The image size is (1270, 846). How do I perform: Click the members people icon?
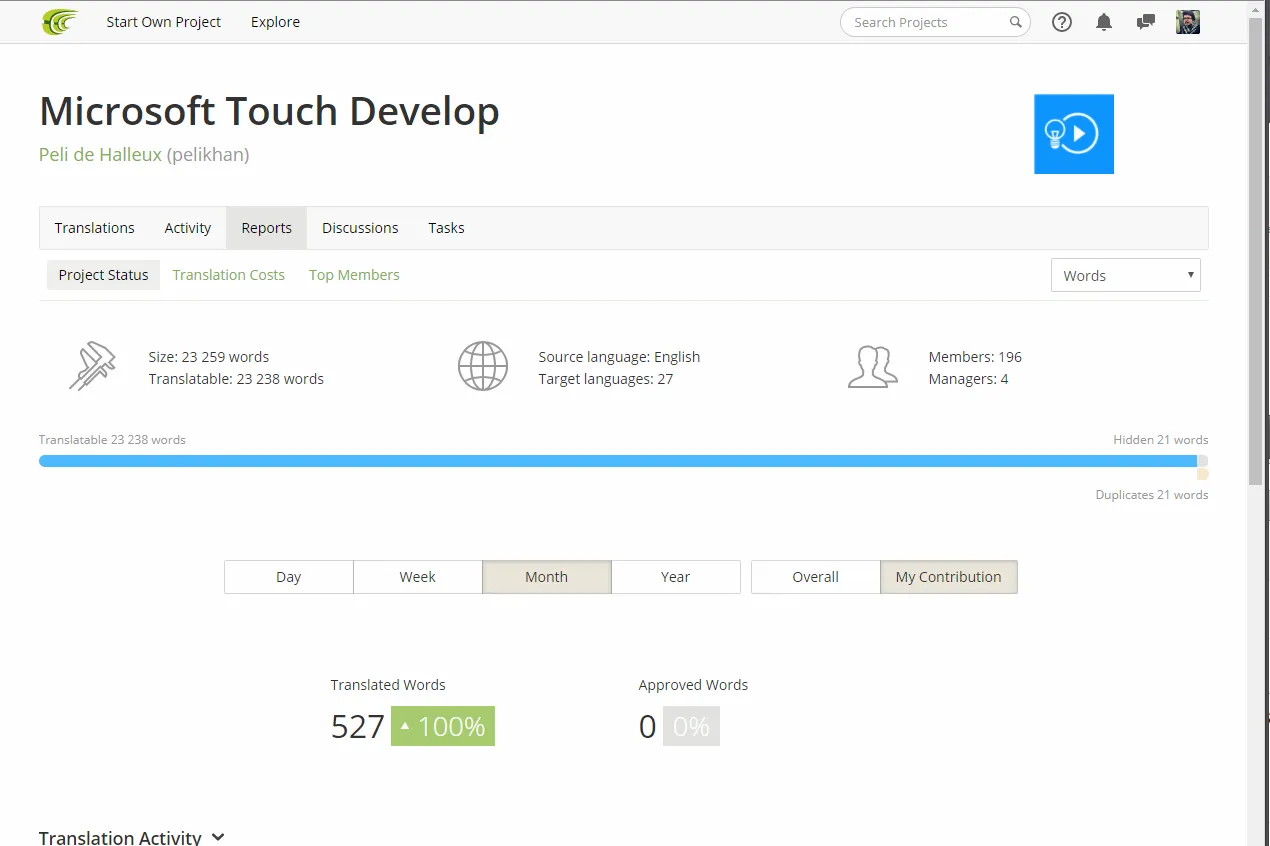point(872,367)
